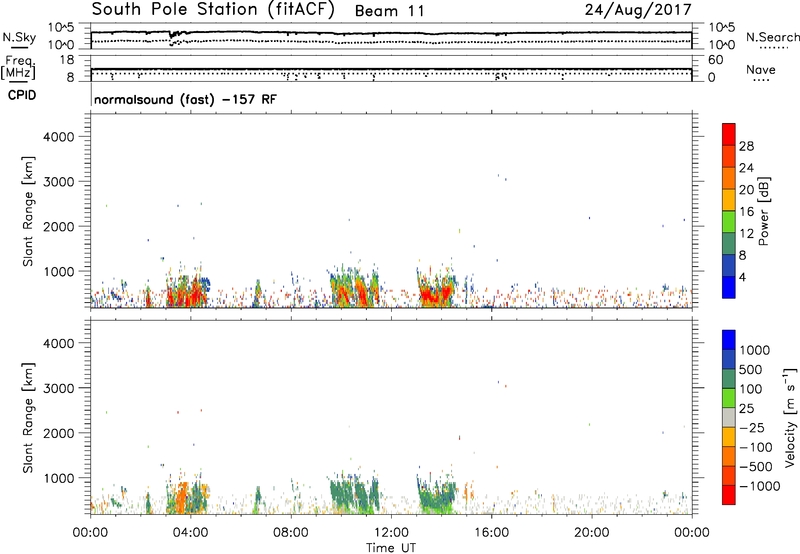The image size is (800, 554).
Task: Click the 'CPID' label
Action: point(22,95)
